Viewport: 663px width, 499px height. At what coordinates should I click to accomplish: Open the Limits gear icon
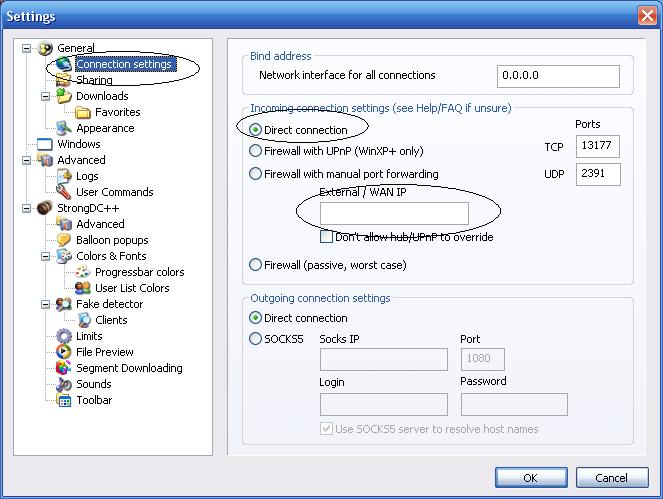[x=64, y=336]
